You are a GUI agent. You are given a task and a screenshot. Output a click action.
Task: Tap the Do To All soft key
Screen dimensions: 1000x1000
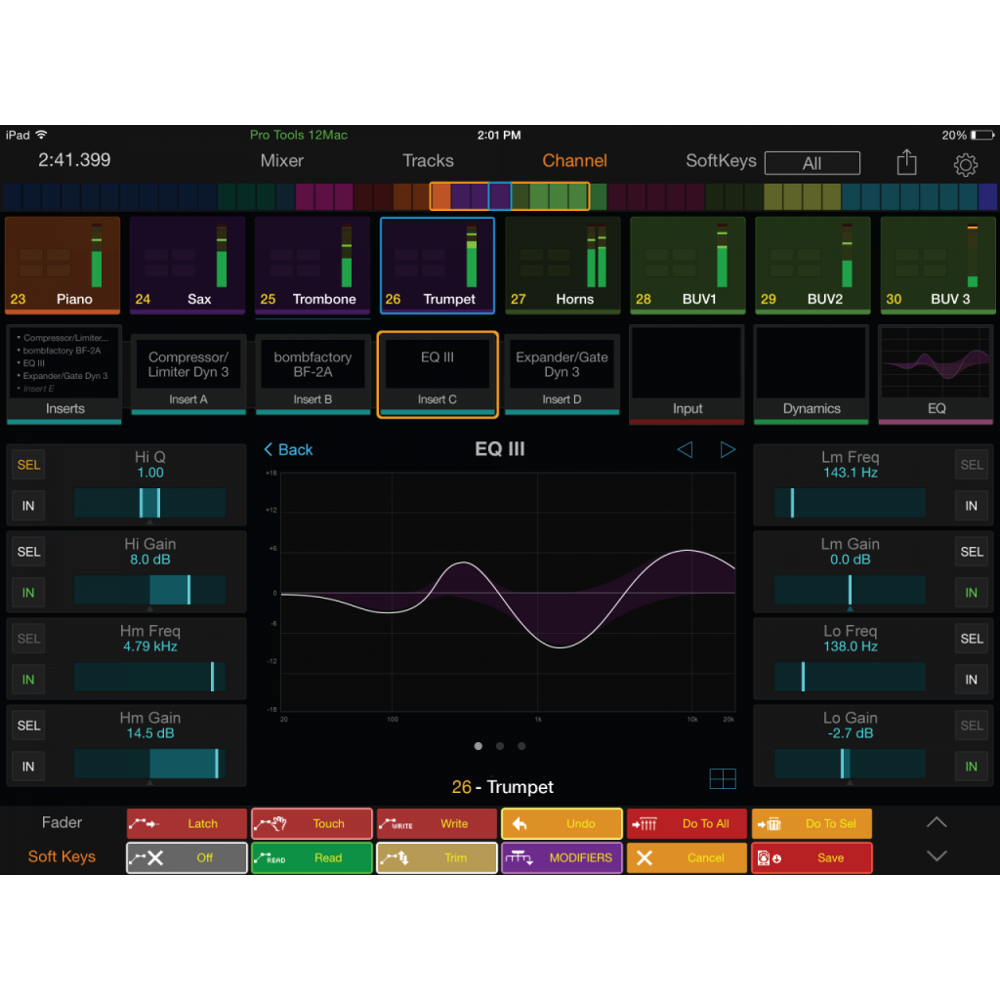[687, 824]
